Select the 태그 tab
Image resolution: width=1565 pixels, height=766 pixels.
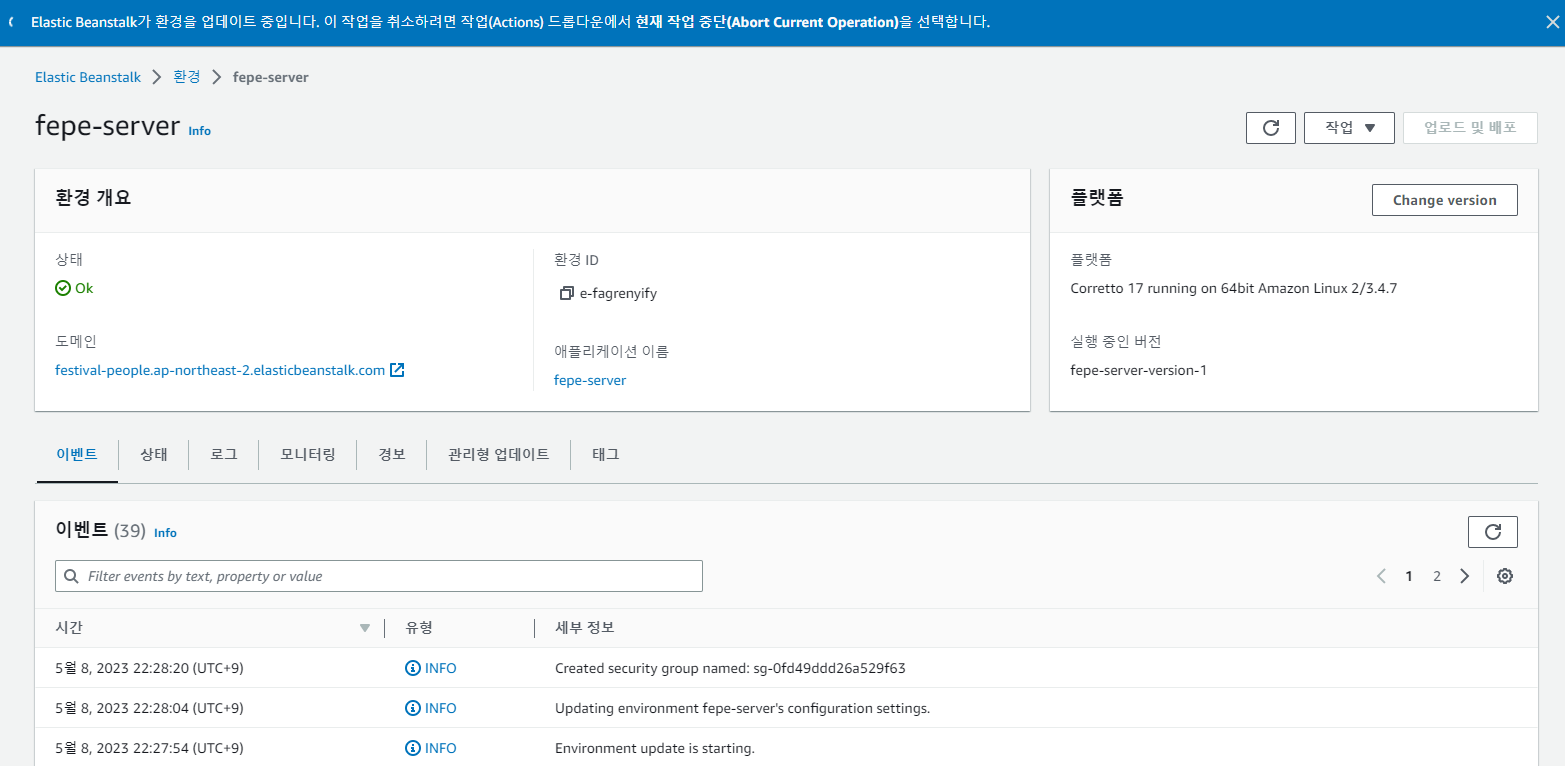pos(606,454)
